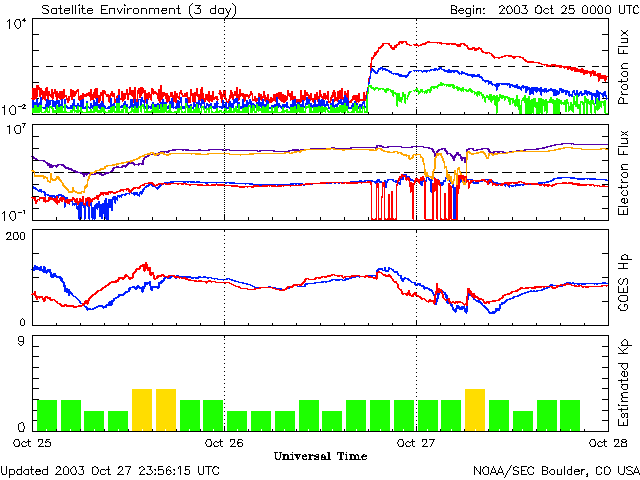Click the "Universal Time" x-axis title
640x480 pixels.
point(320,456)
